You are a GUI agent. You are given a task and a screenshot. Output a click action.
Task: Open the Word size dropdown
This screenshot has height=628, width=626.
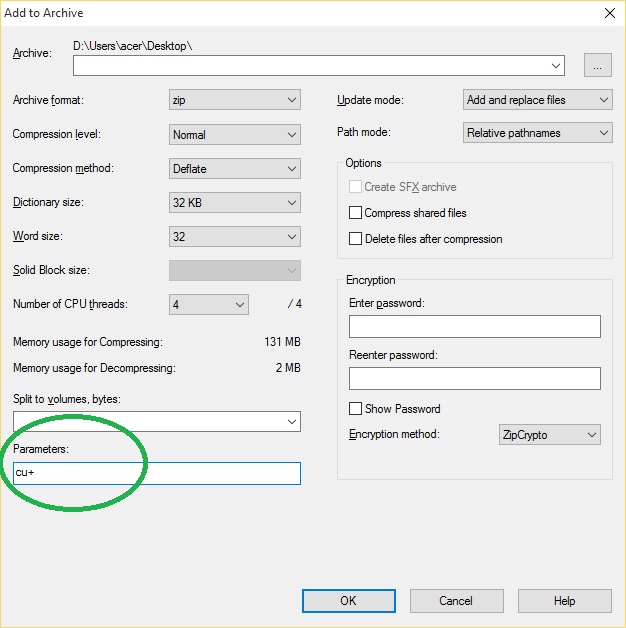tap(235, 236)
